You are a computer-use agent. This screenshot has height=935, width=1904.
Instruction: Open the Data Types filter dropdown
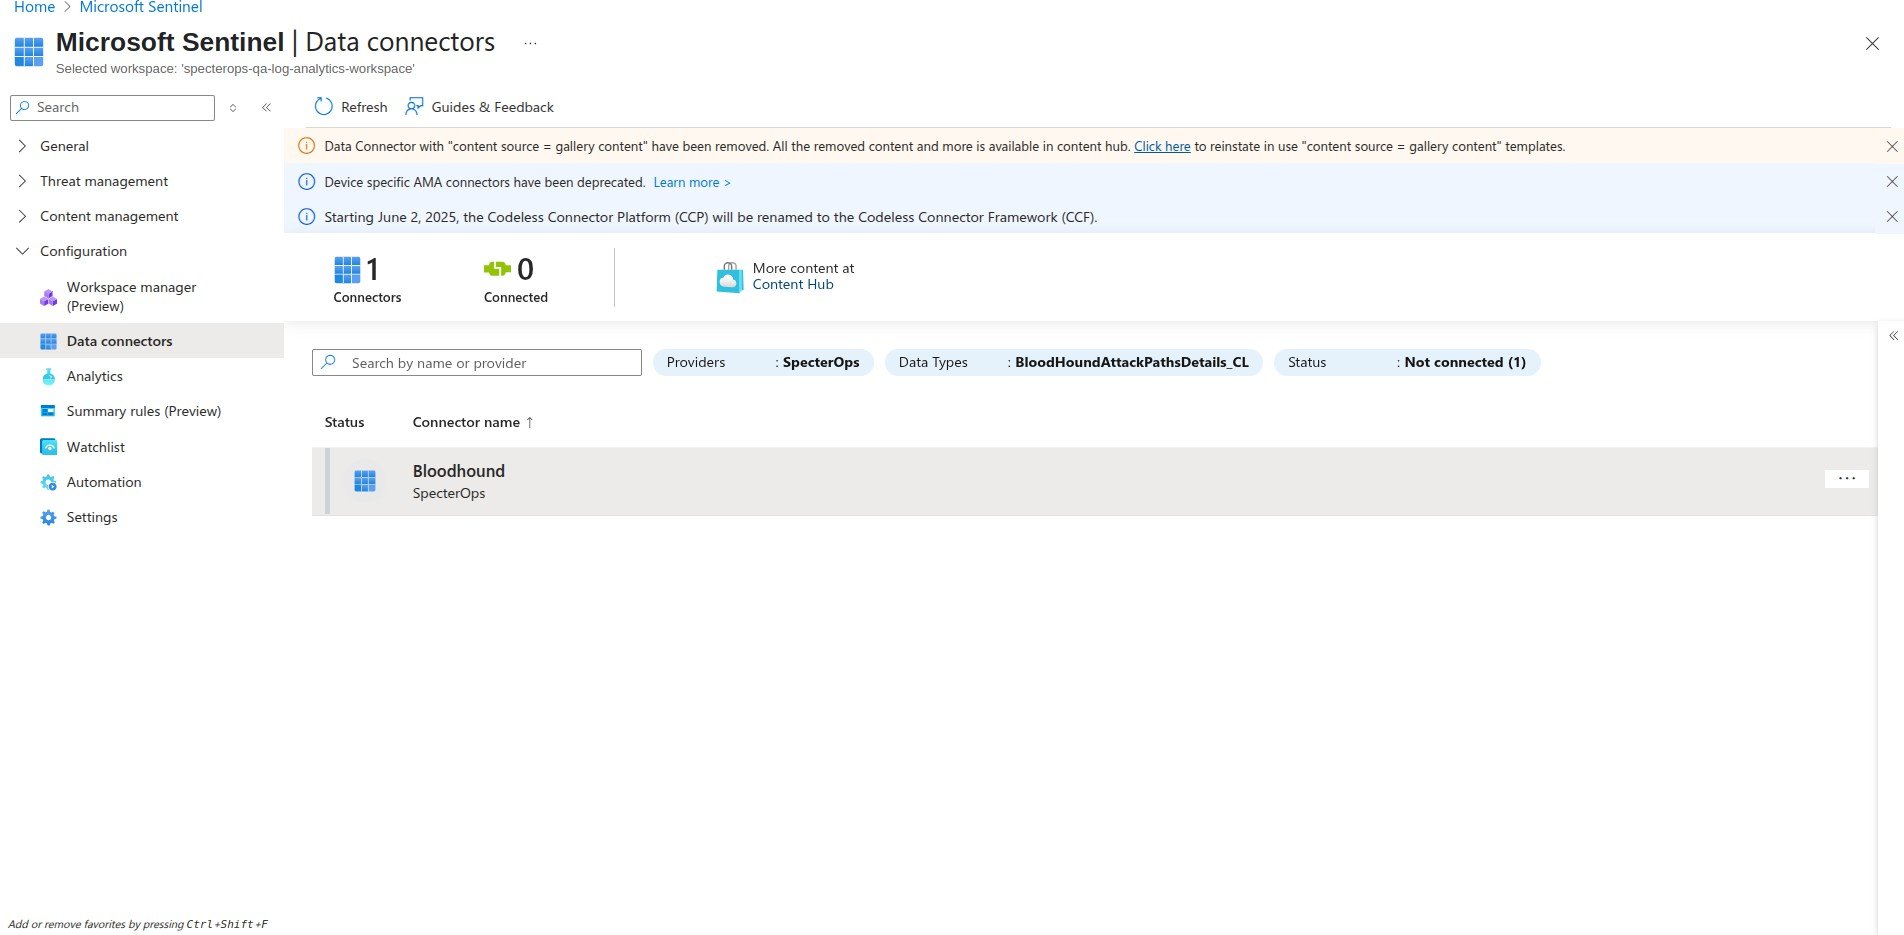[1073, 362]
